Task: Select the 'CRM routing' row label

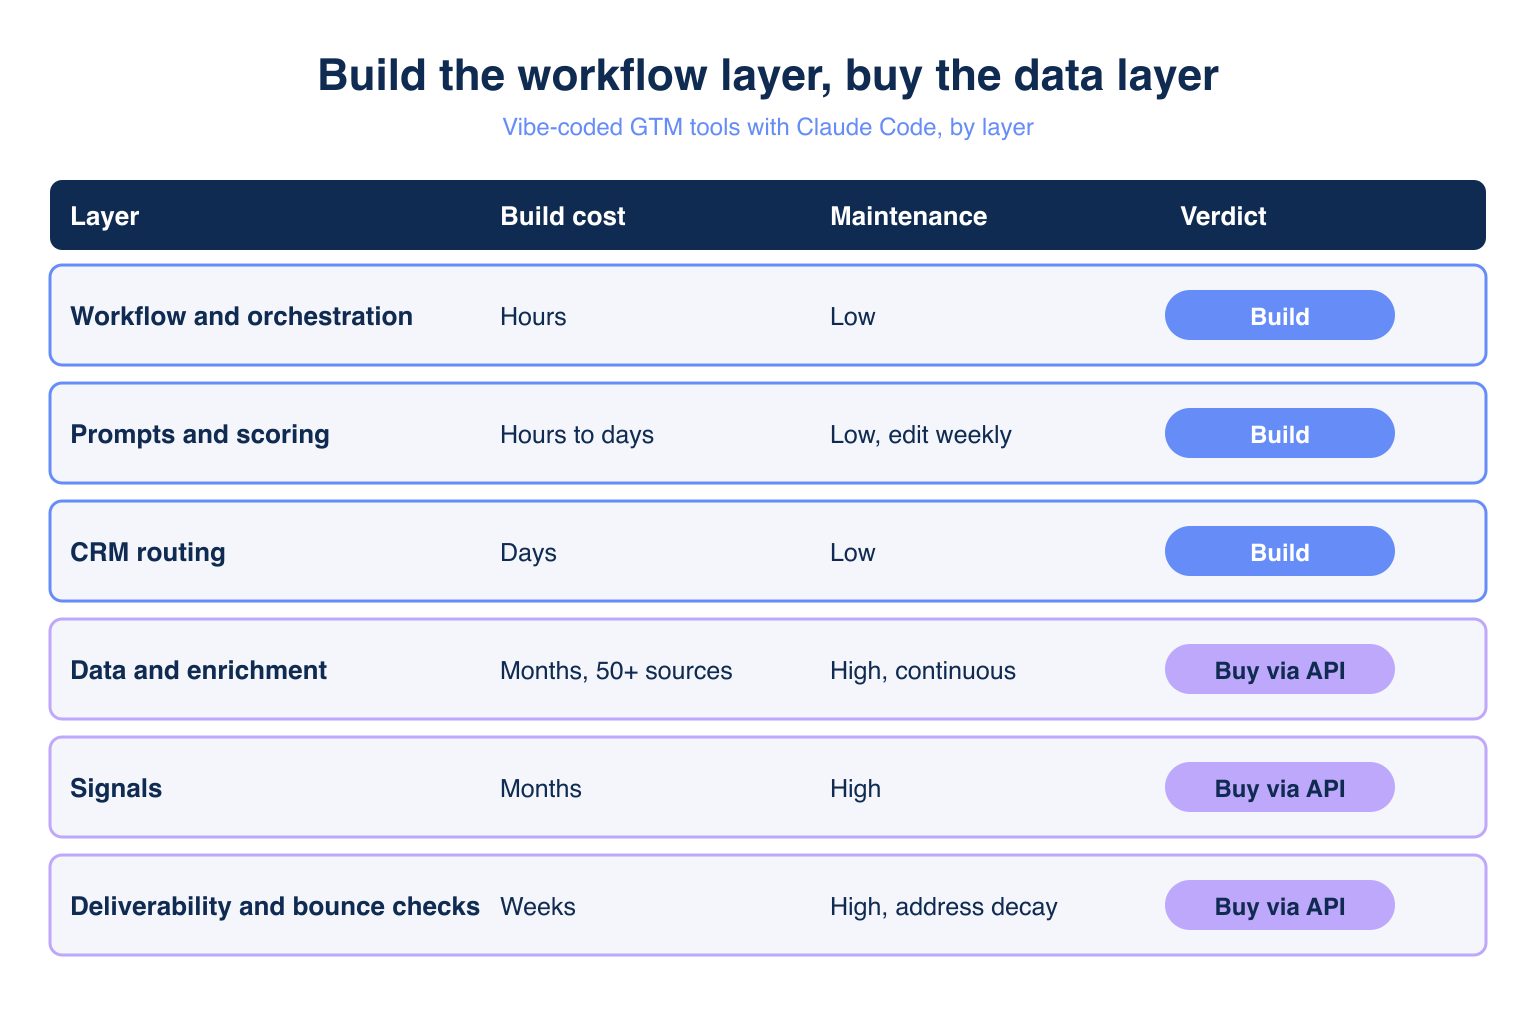Action: coord(148,552)
